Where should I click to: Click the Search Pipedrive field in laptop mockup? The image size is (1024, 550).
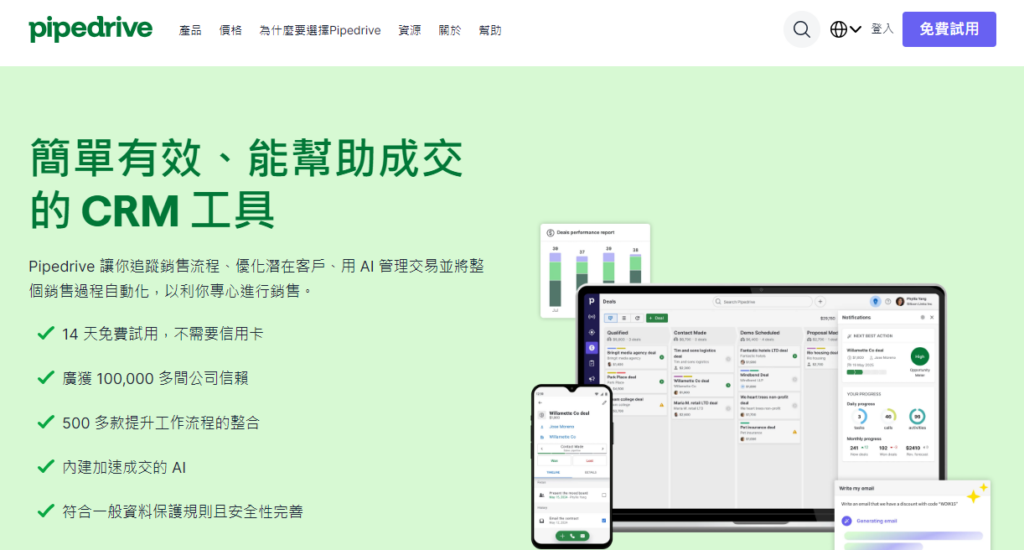coord(762,302)
